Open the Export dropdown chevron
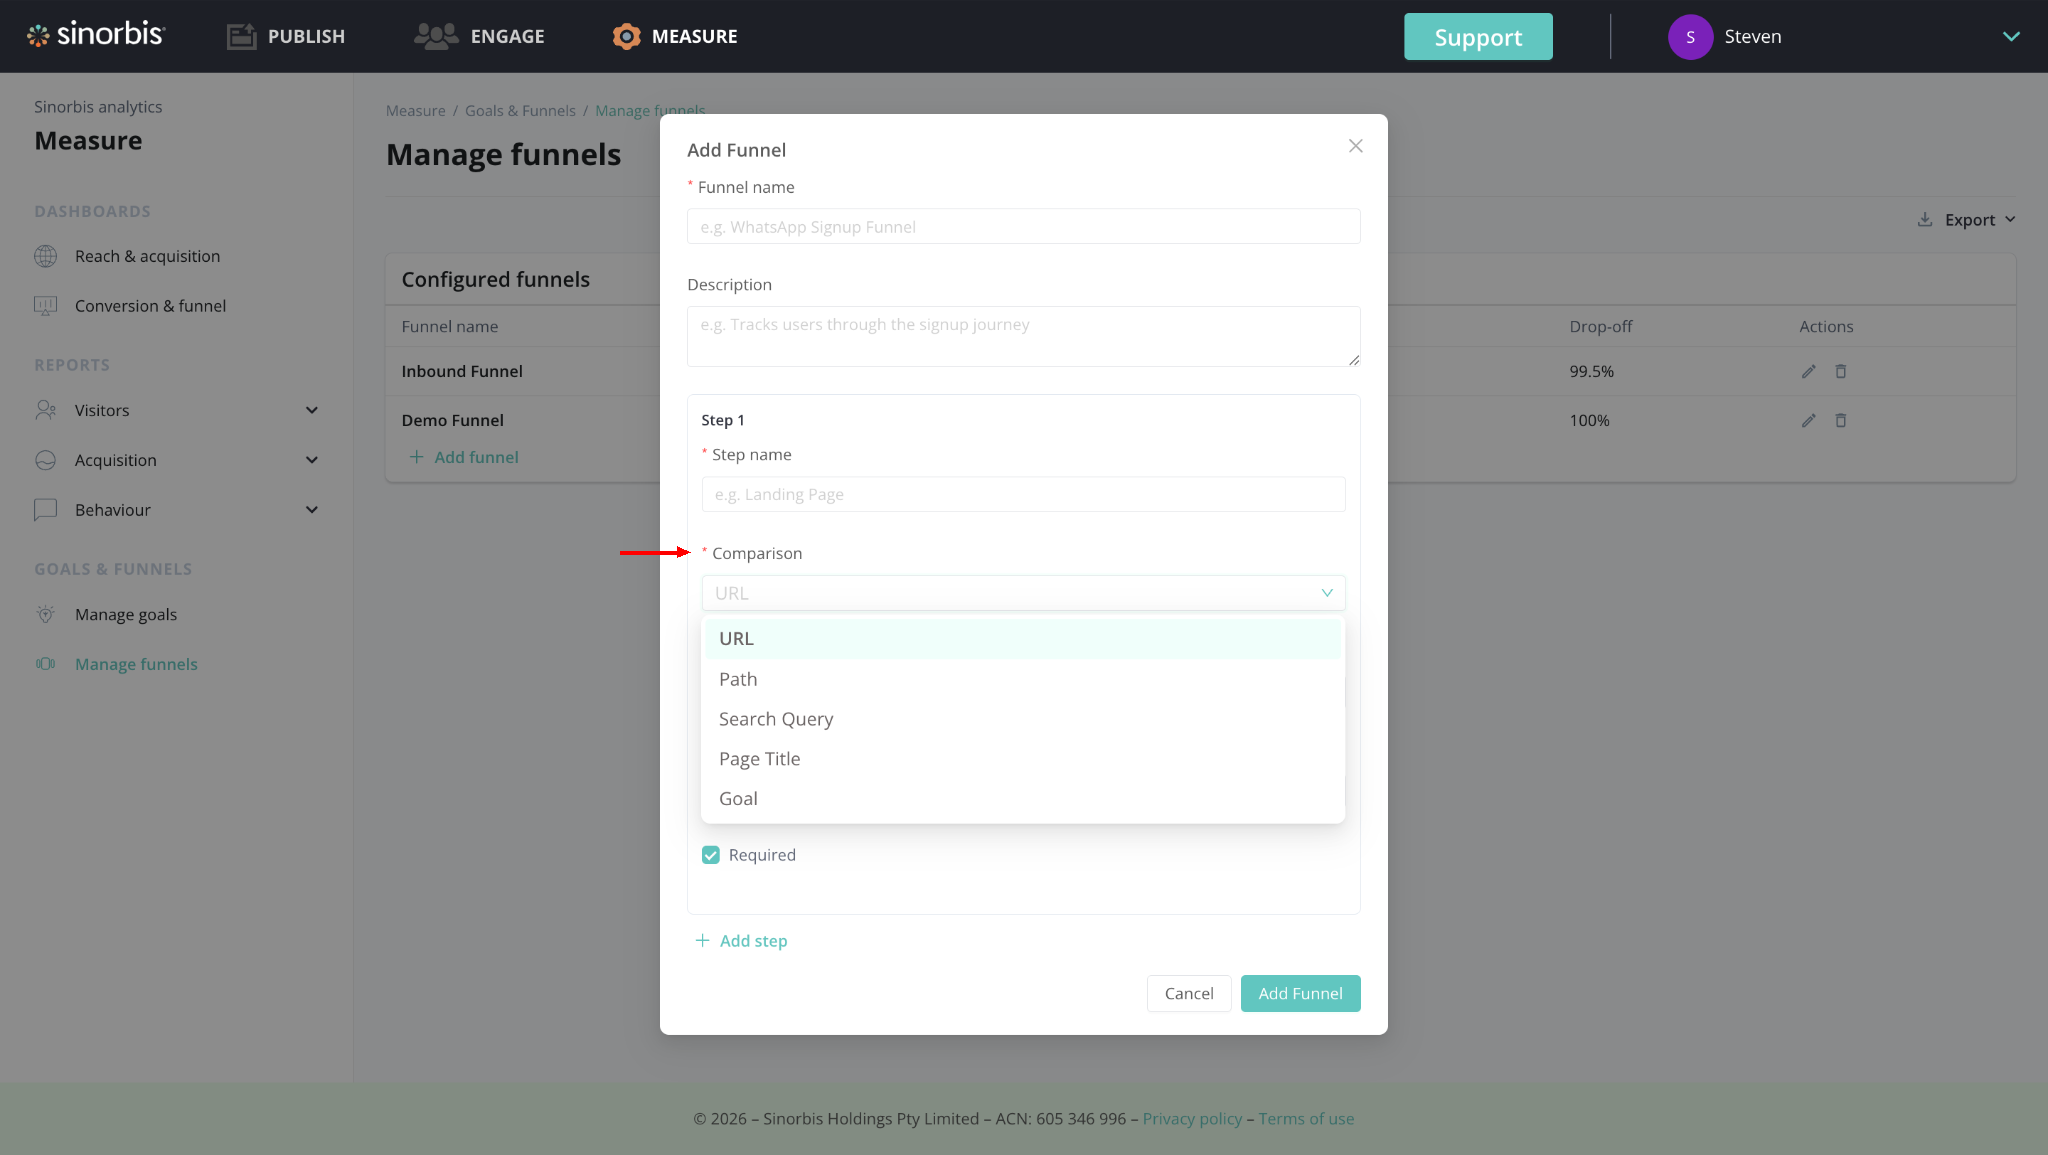 click(x=2010, y=219)
